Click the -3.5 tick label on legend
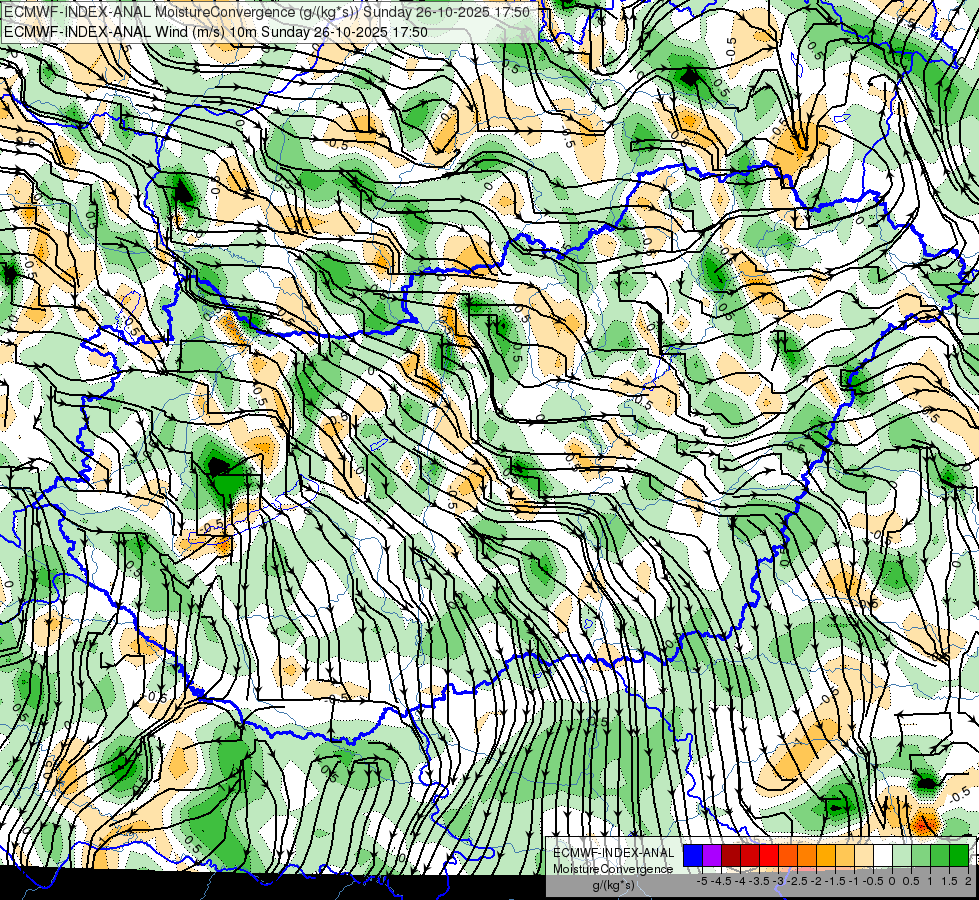This screenshot has width=979, height=900. click(x=759, y=881)
